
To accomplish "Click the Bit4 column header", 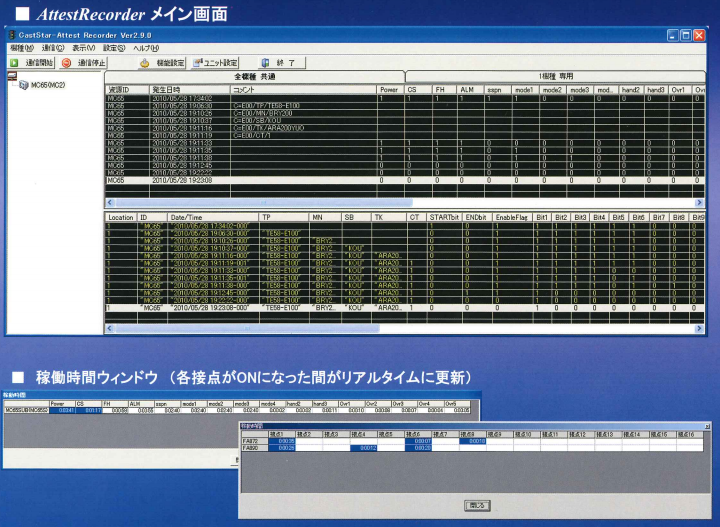I will point(600,218).
